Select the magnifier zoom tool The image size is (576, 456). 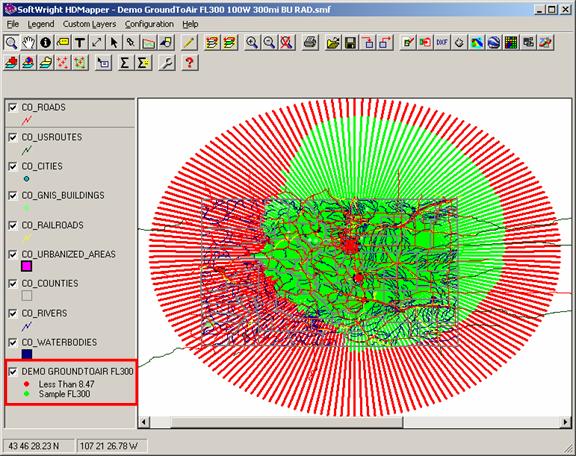(11, 43)
